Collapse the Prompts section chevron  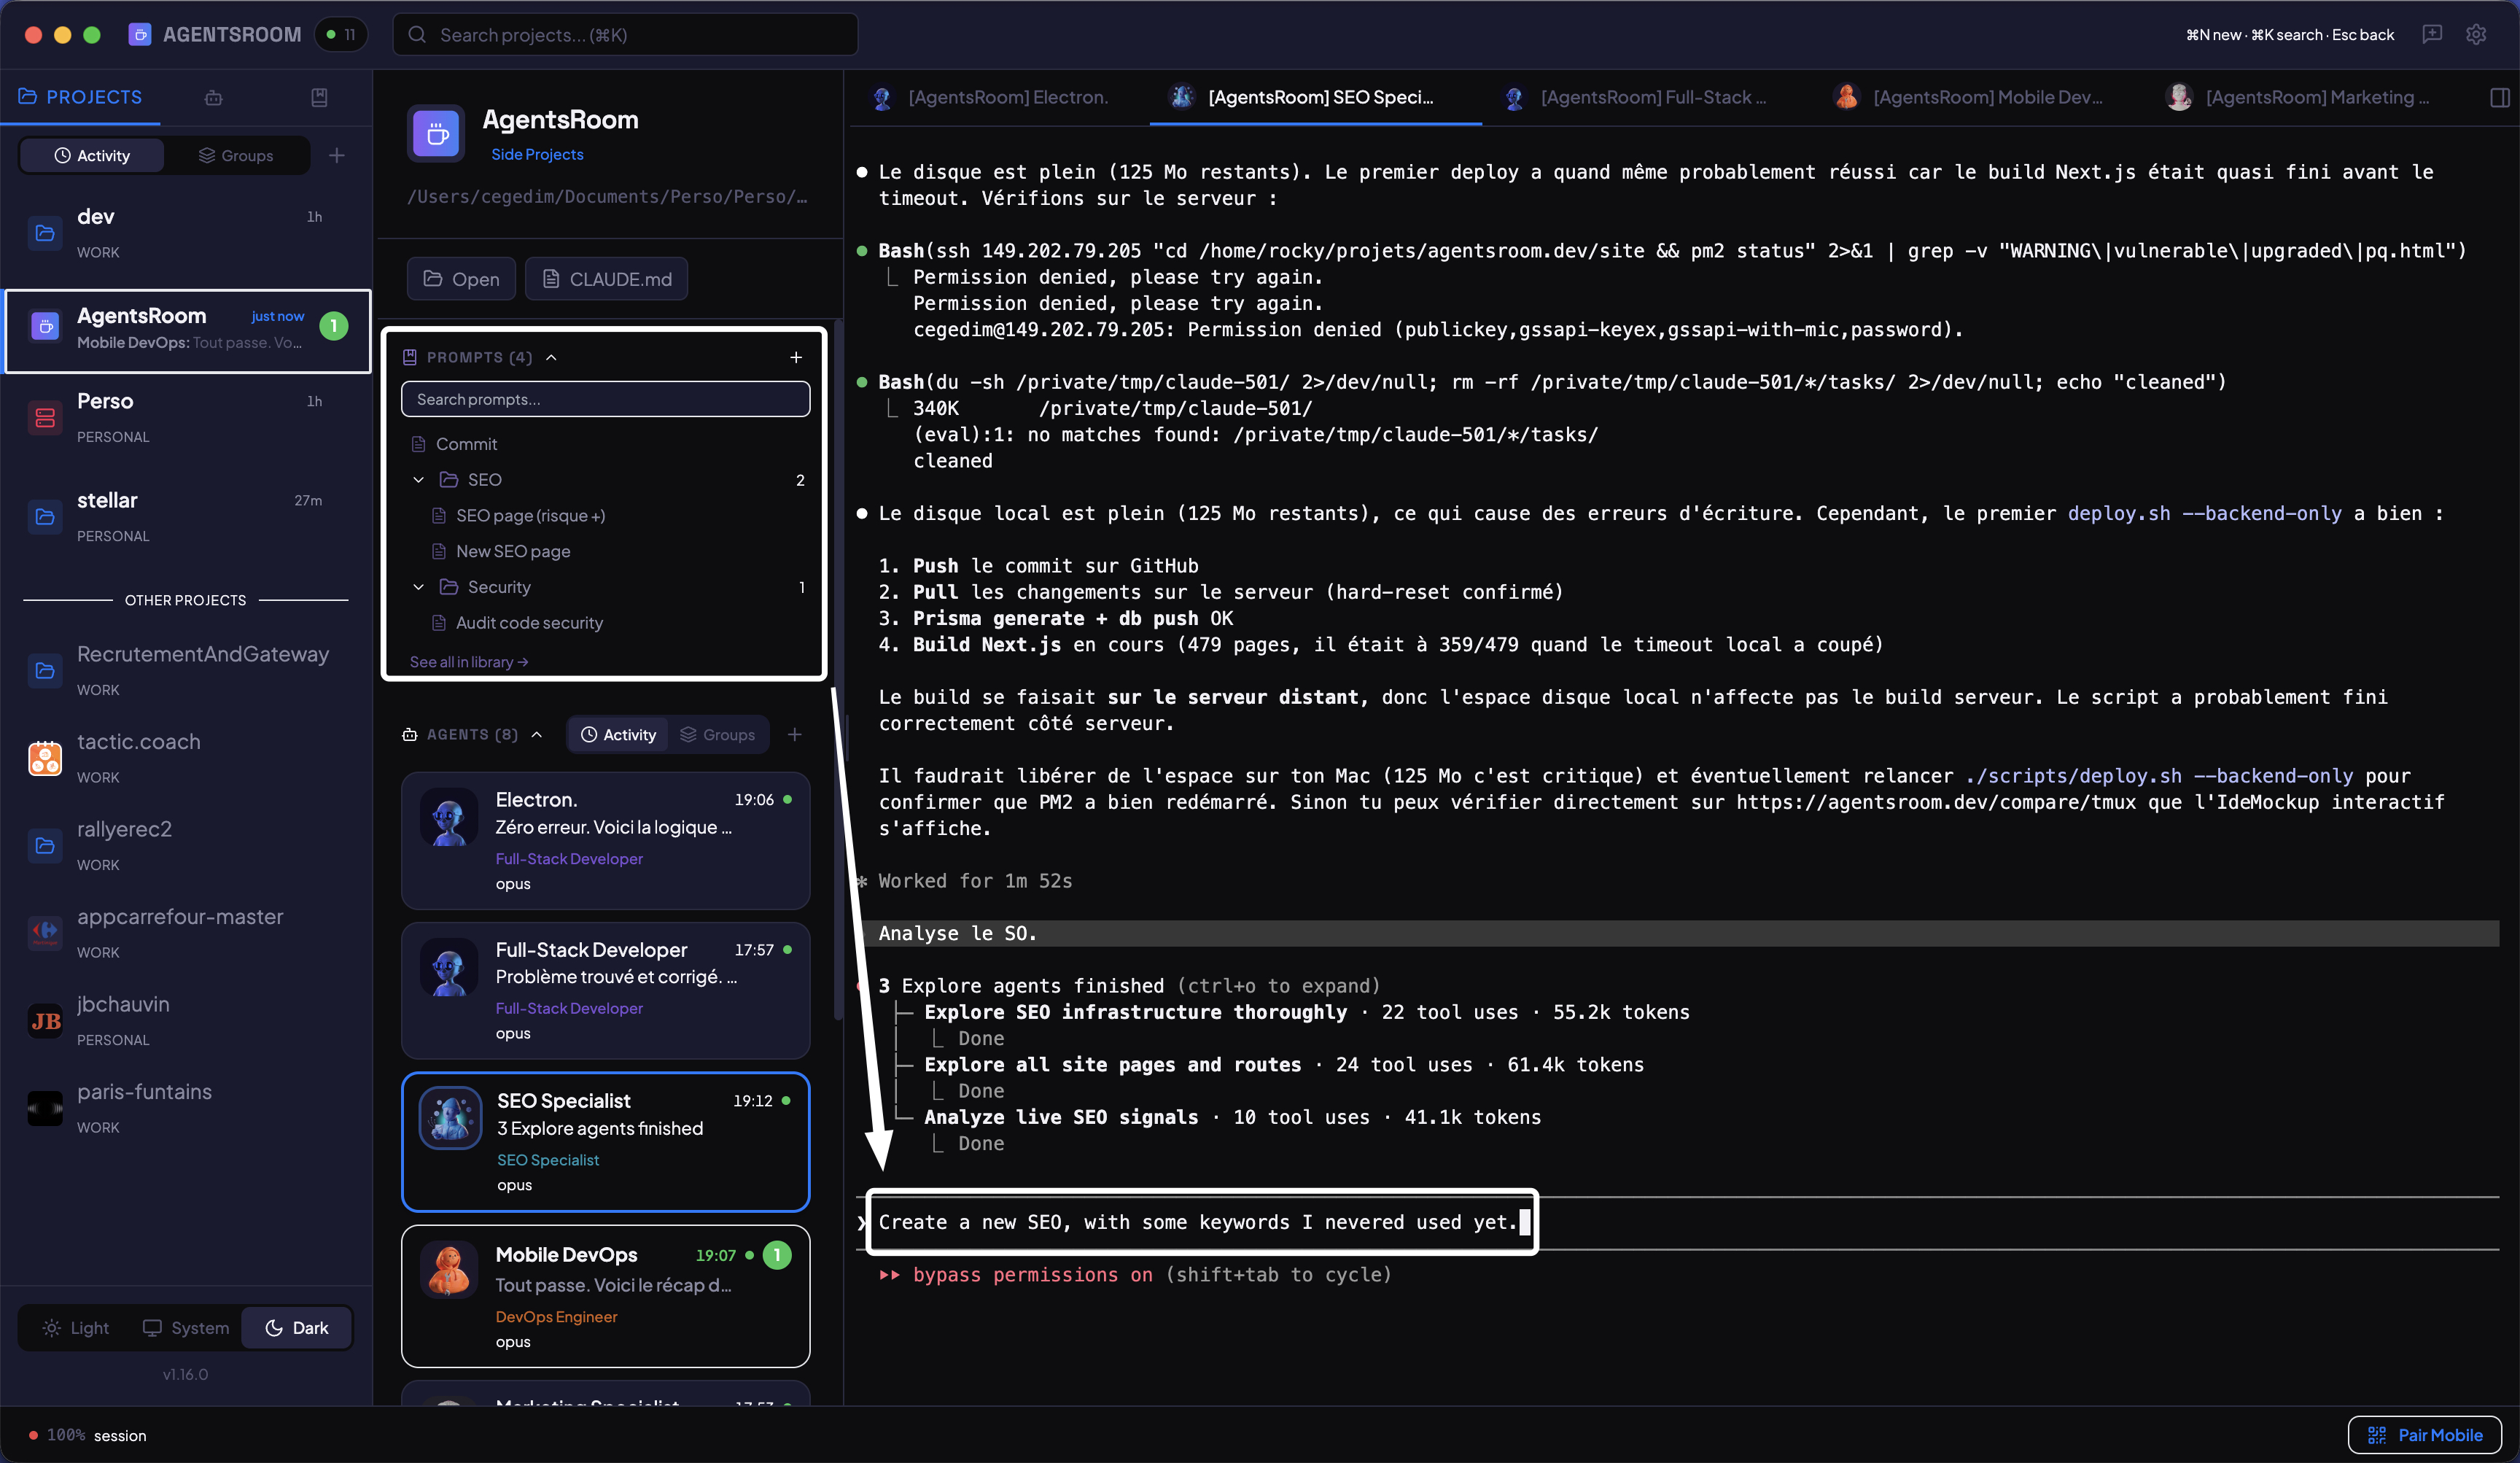click(551, 357)
